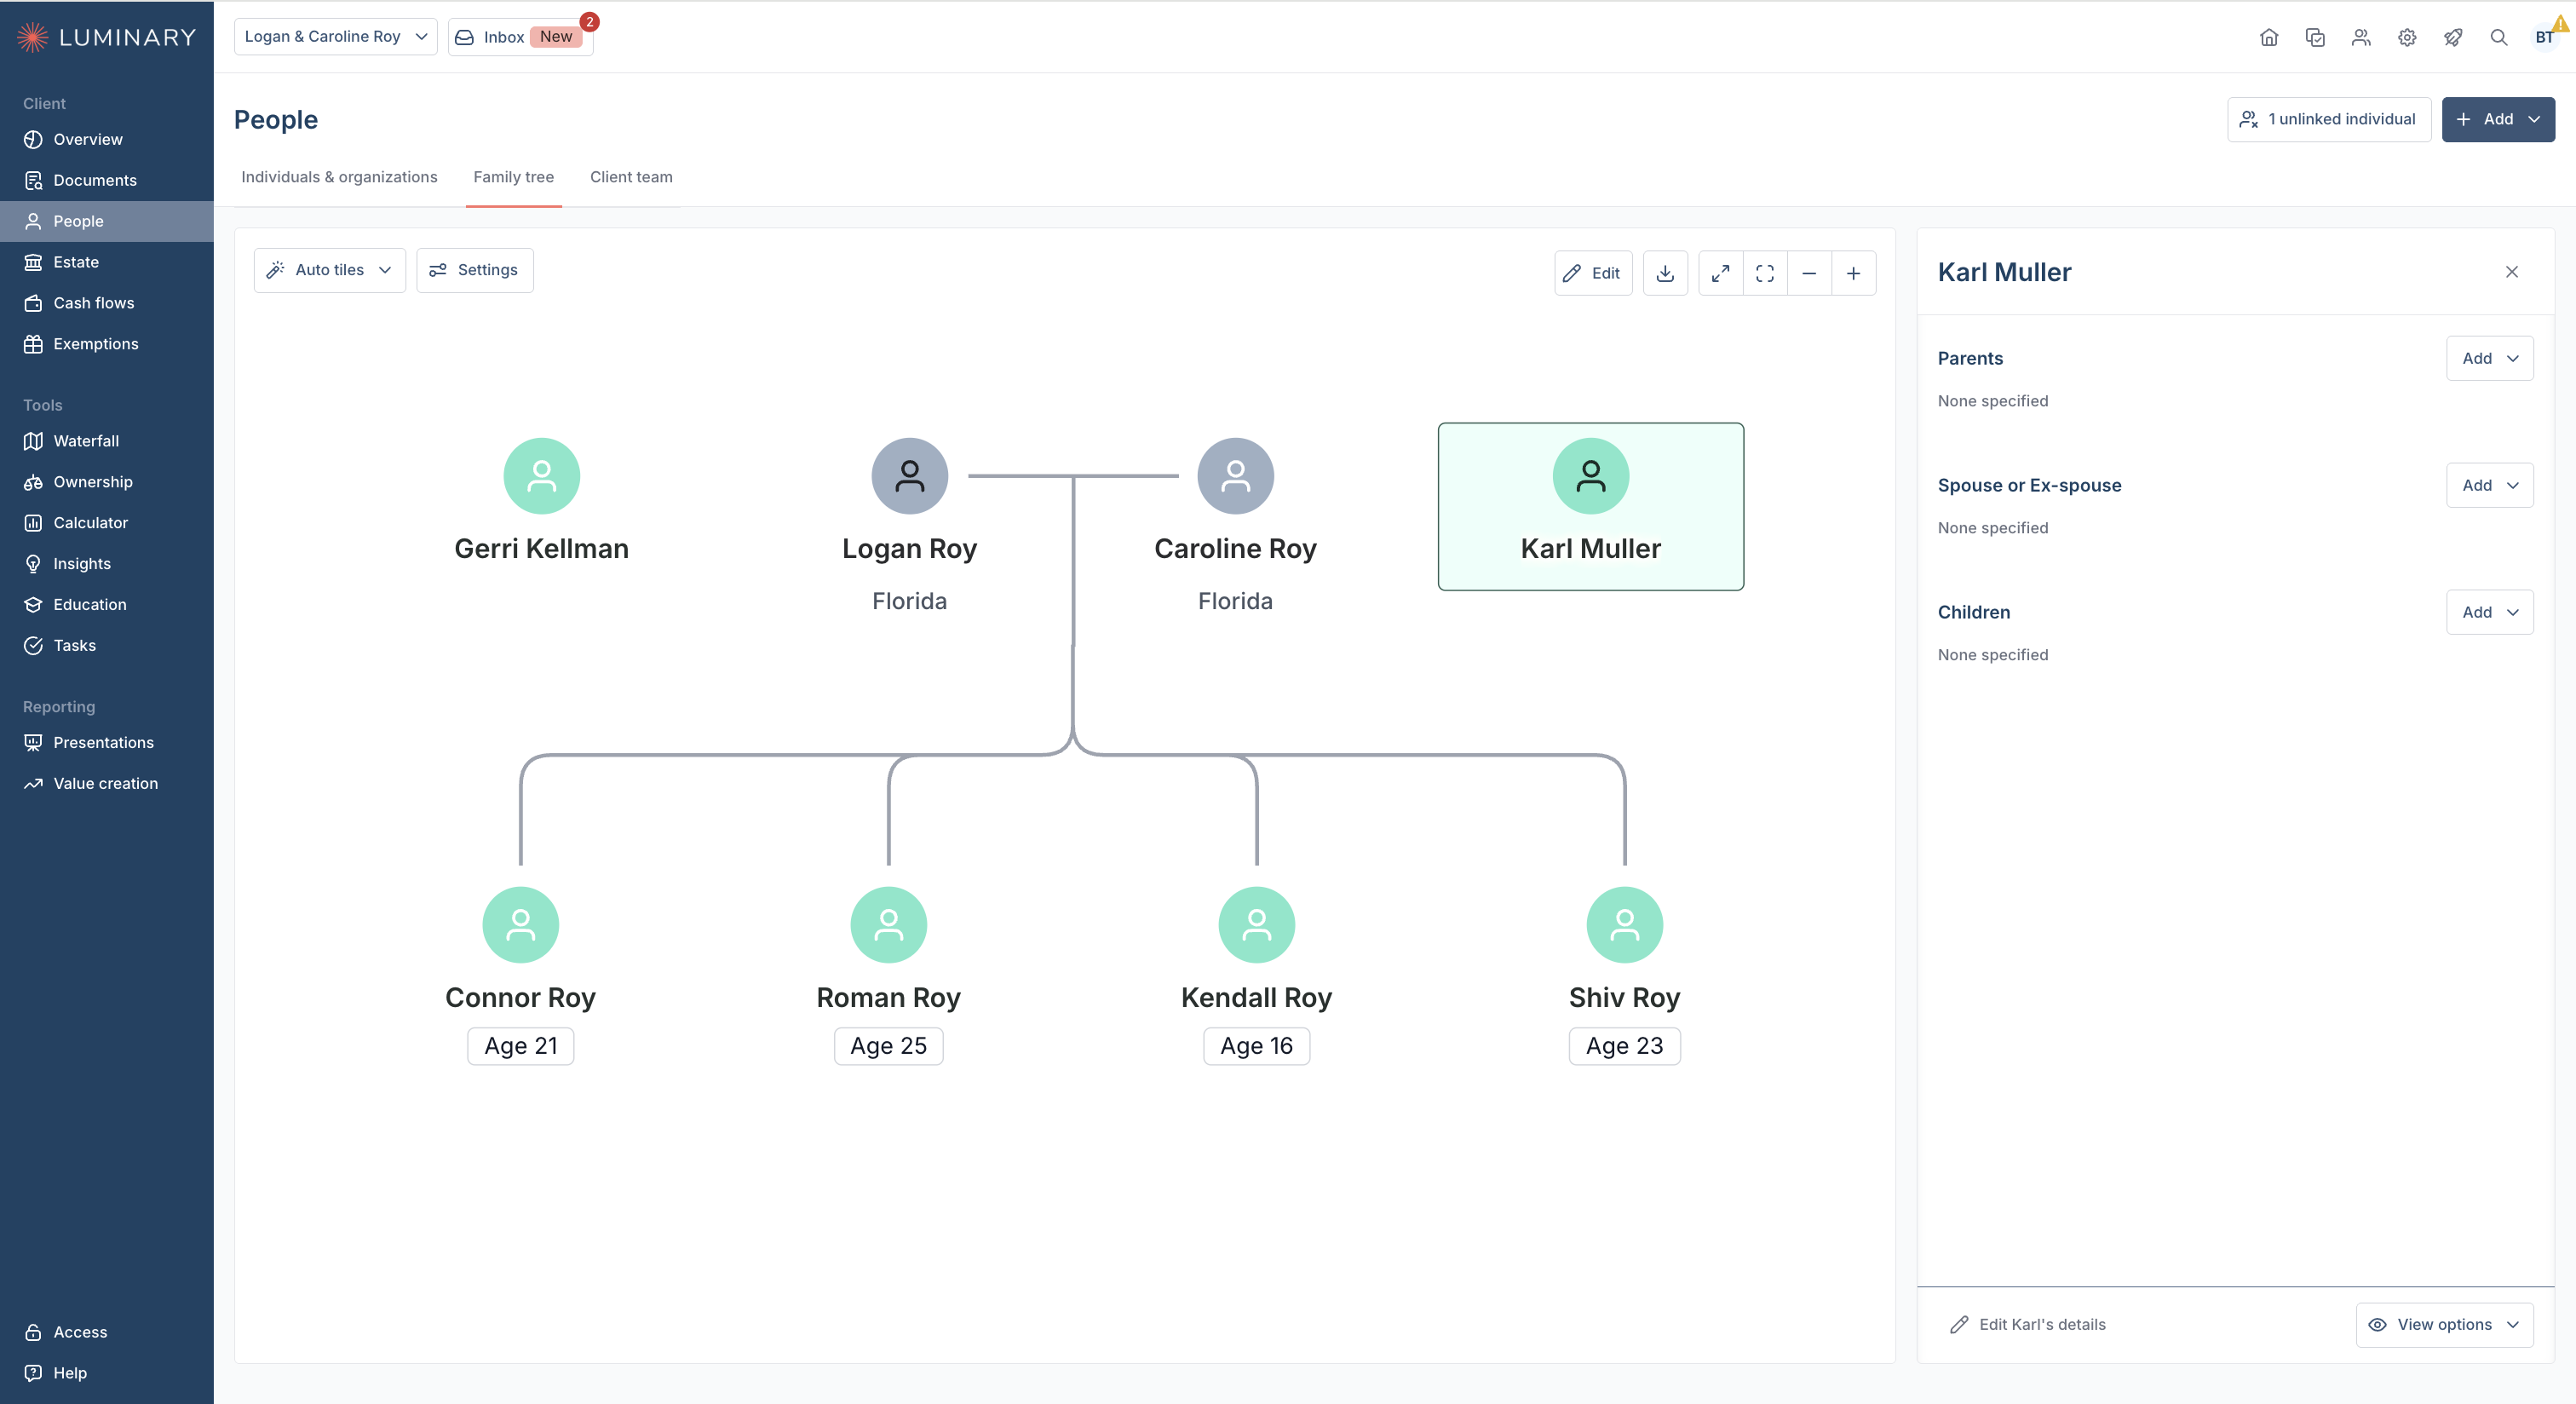Open Exemptions in the sidebar
Image resolution: width=2576 pixels, height=1404 pixels.
pyautogui.click(x=106, y=344)
